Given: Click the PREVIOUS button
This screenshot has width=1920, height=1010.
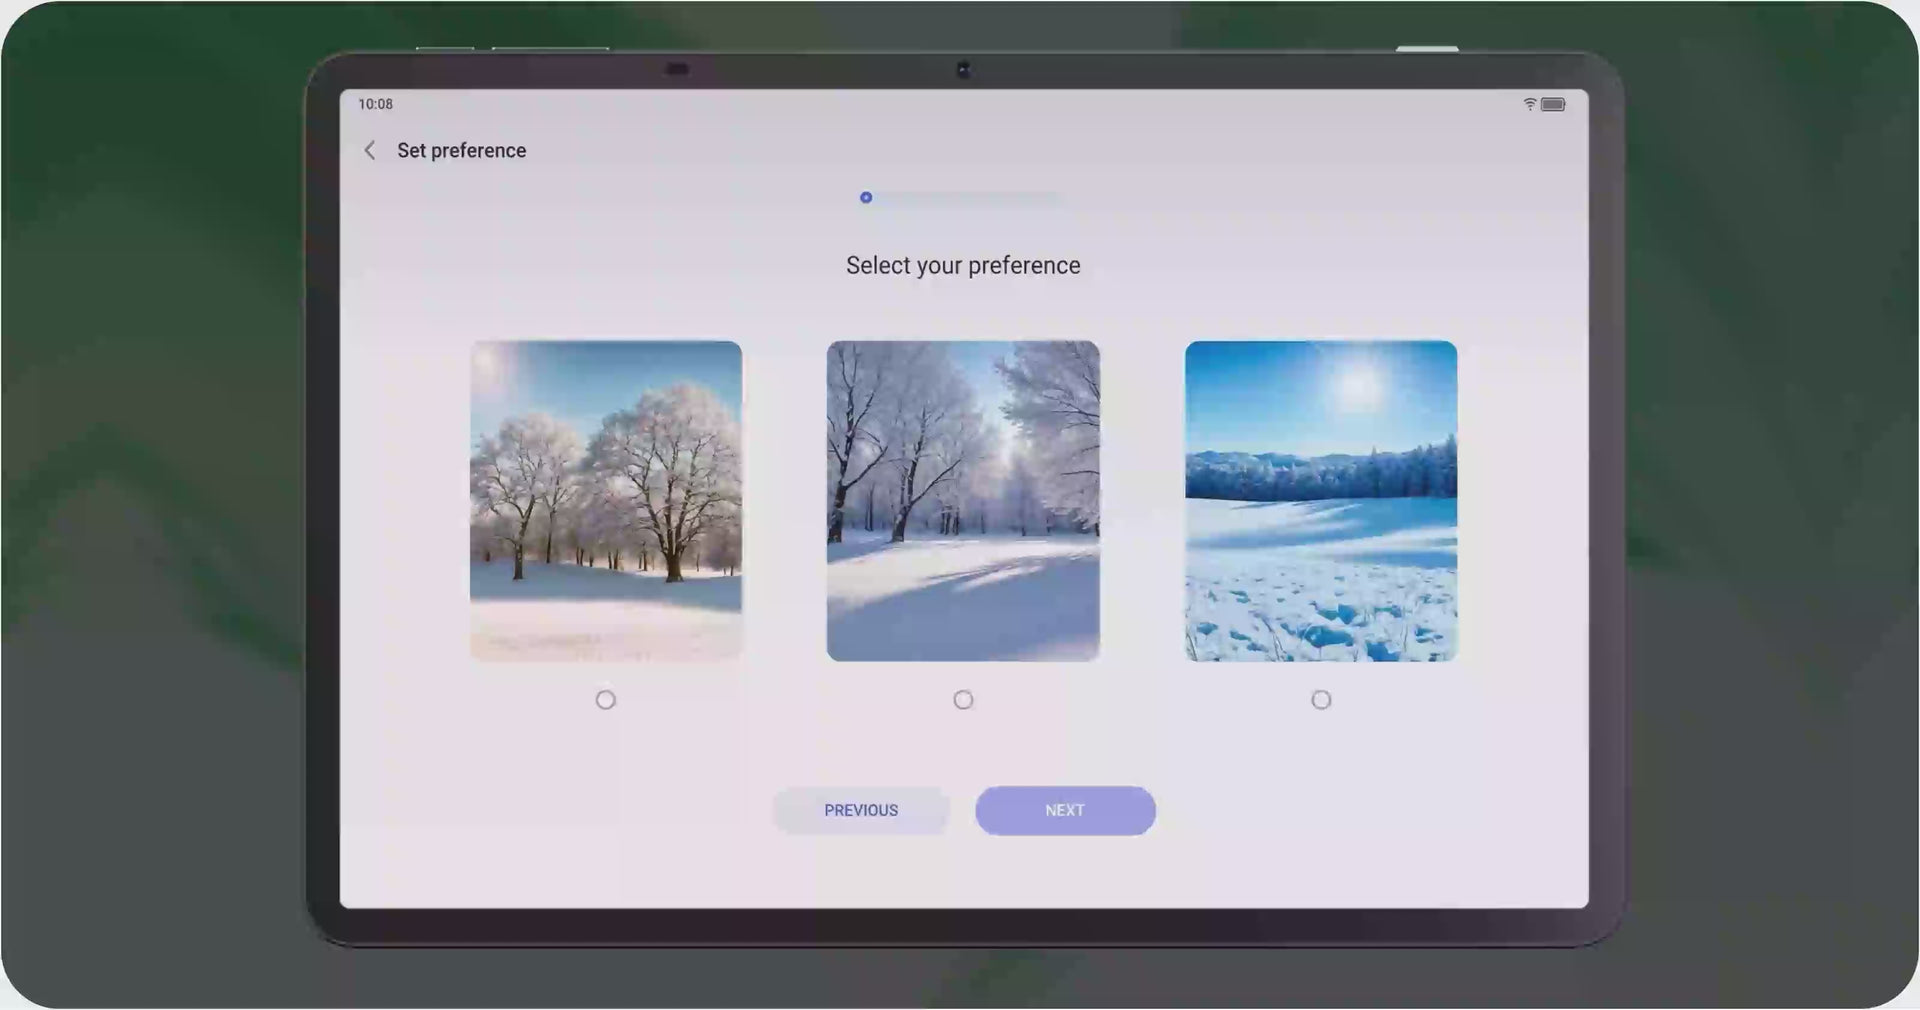Looking at the screenshot, I should pyautogui.click(x=861, y=810).
